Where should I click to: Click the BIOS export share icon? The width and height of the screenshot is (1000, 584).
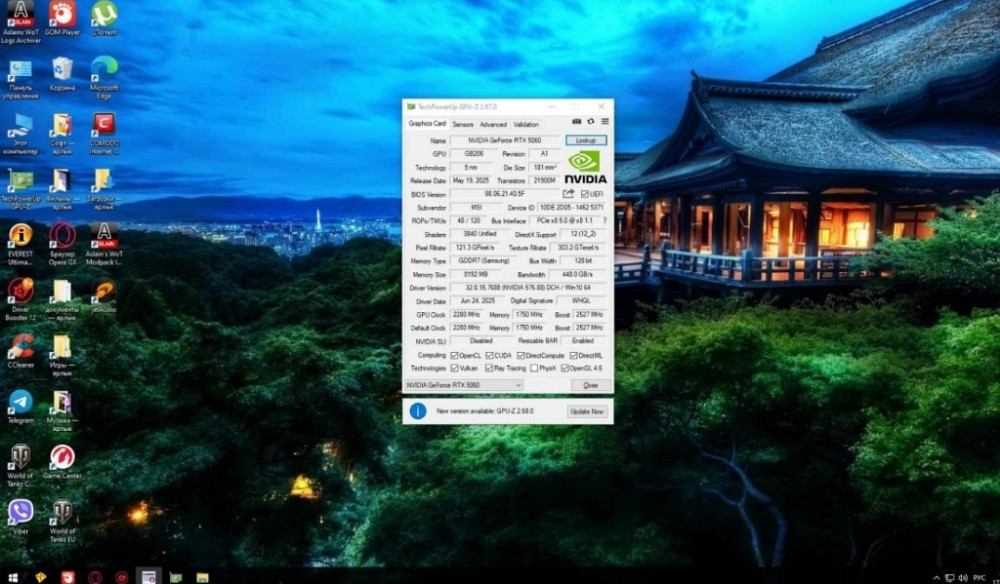point(569,194)
